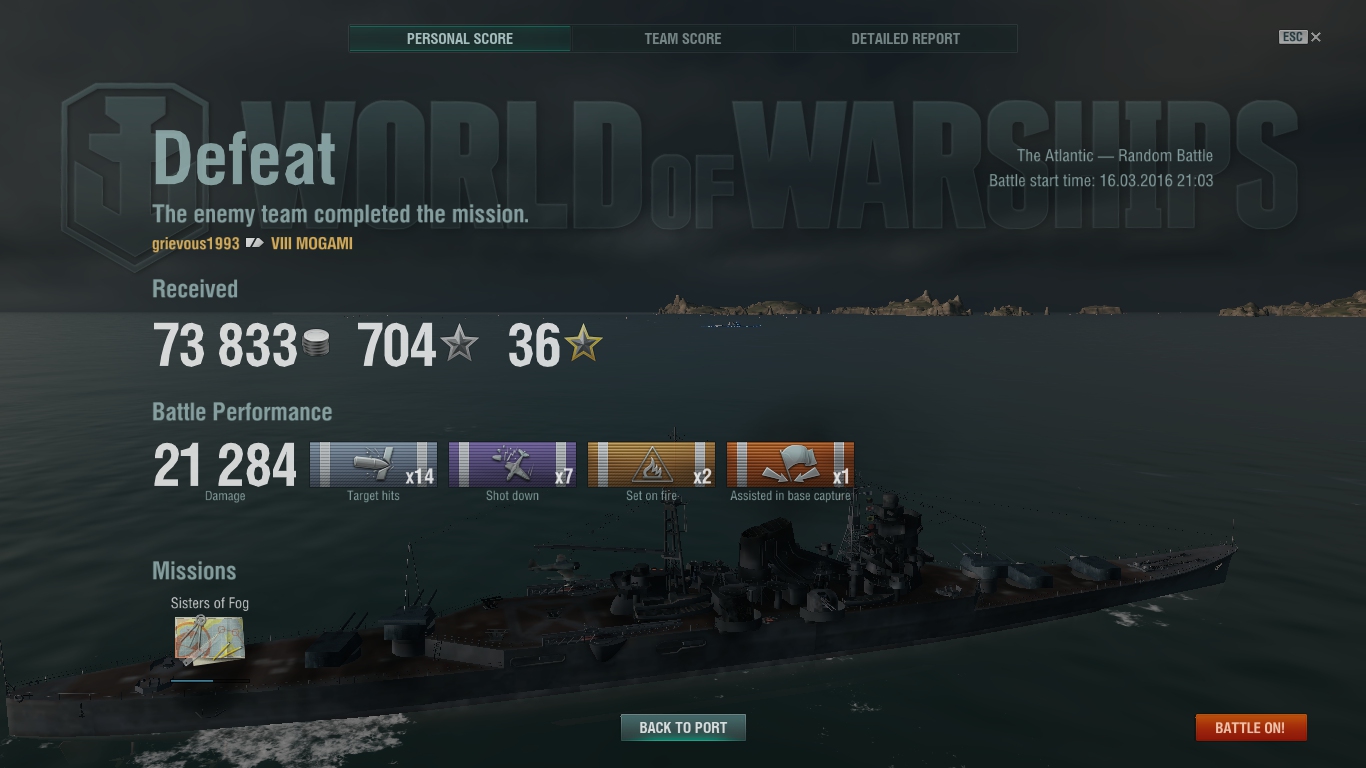This screenshot has width=1366, height=768.
Task: Switch to the Team Score tab
Action: (x=683, y=39)
